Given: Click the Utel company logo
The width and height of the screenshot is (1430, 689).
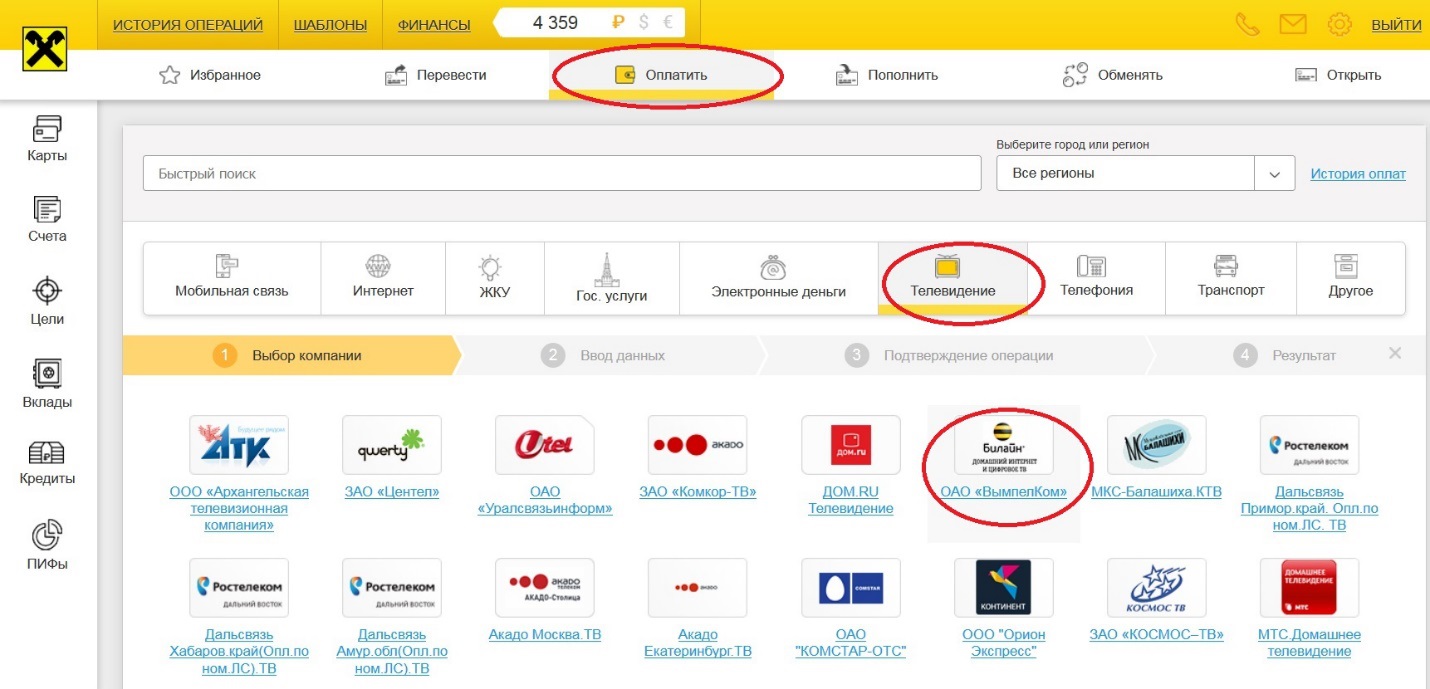Looking at the screenshot, I should pos(545,445).
